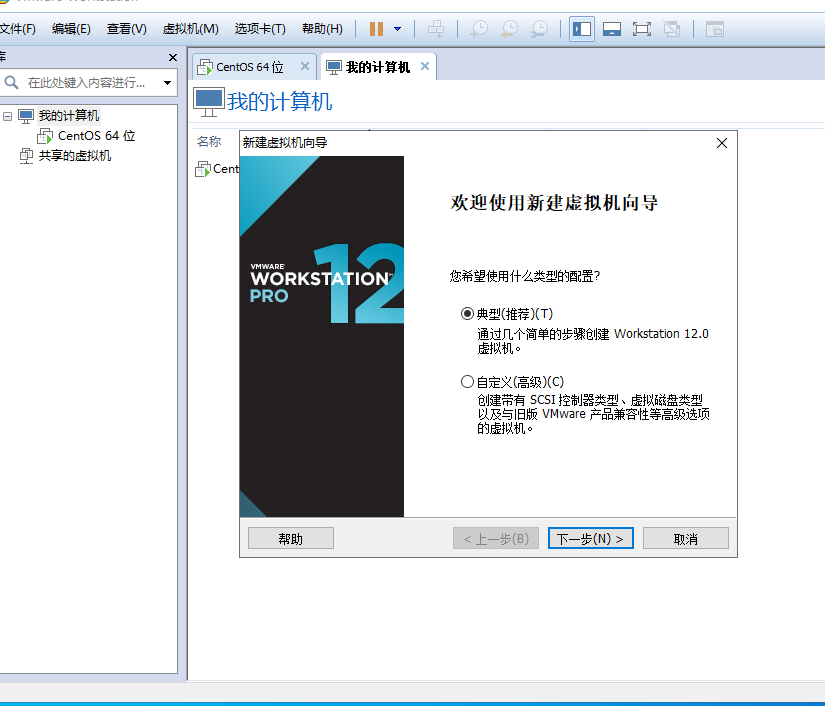Select the 典型(推荐)(T) radio option

point(467,314)
